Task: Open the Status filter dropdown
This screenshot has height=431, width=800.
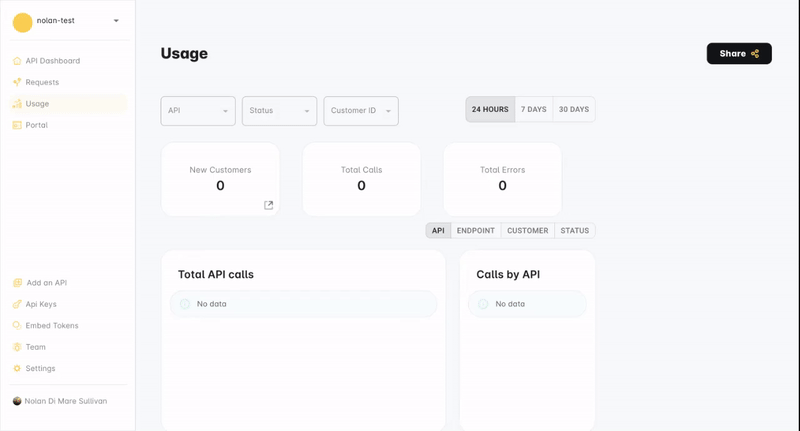Action: coord(280,111)
